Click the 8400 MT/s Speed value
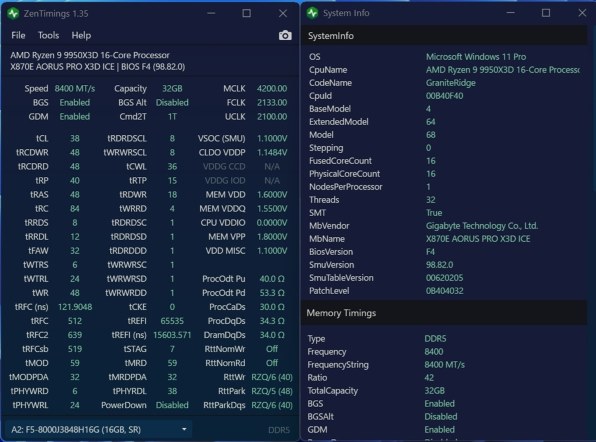Viewport: 596px width, 442px height. pos(74,89)
